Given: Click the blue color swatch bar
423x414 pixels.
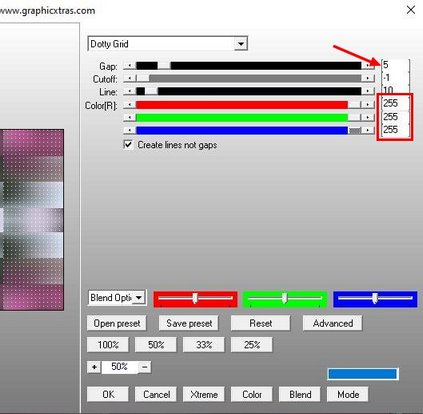Looking at the screenshot, I should click(x=363, y=374).
